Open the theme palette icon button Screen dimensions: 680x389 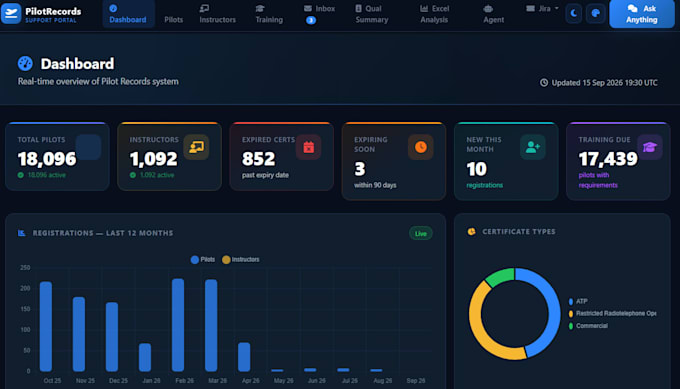595,14
